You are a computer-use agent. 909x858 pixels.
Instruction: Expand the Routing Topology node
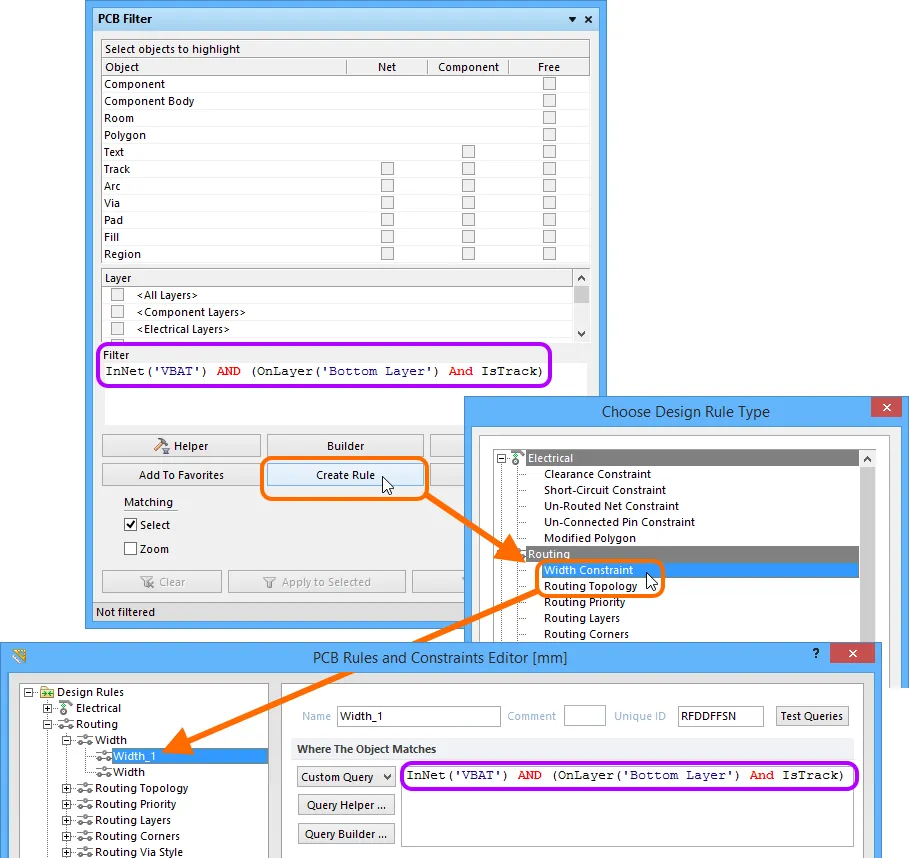tap(67, 788)
